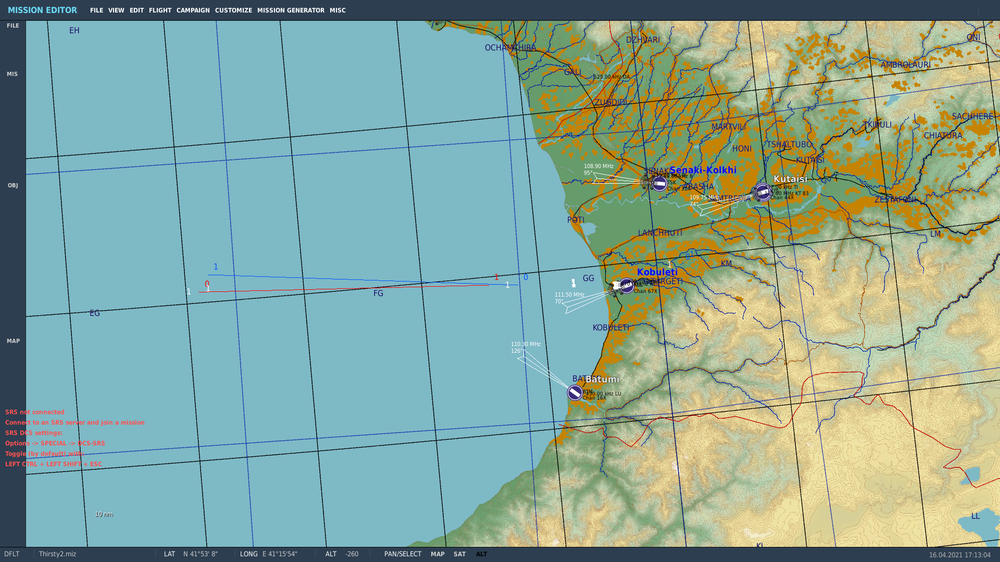Image resolution: width=1000 pixels, height=562 pixels.
Task: Click the POTI town label
Action: click(575, 220)
